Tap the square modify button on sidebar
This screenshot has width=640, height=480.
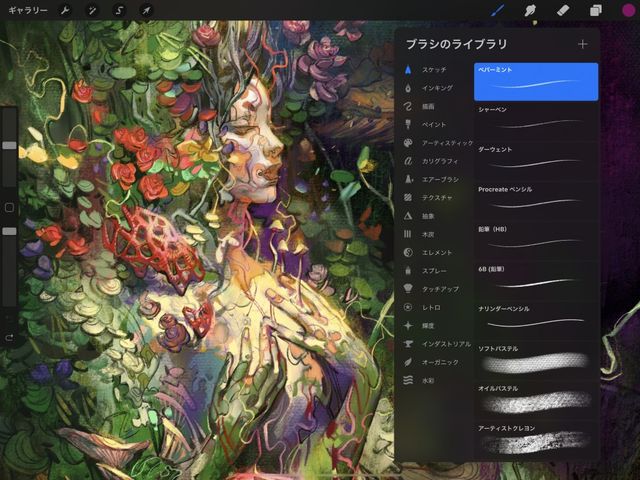click(9, 208)
